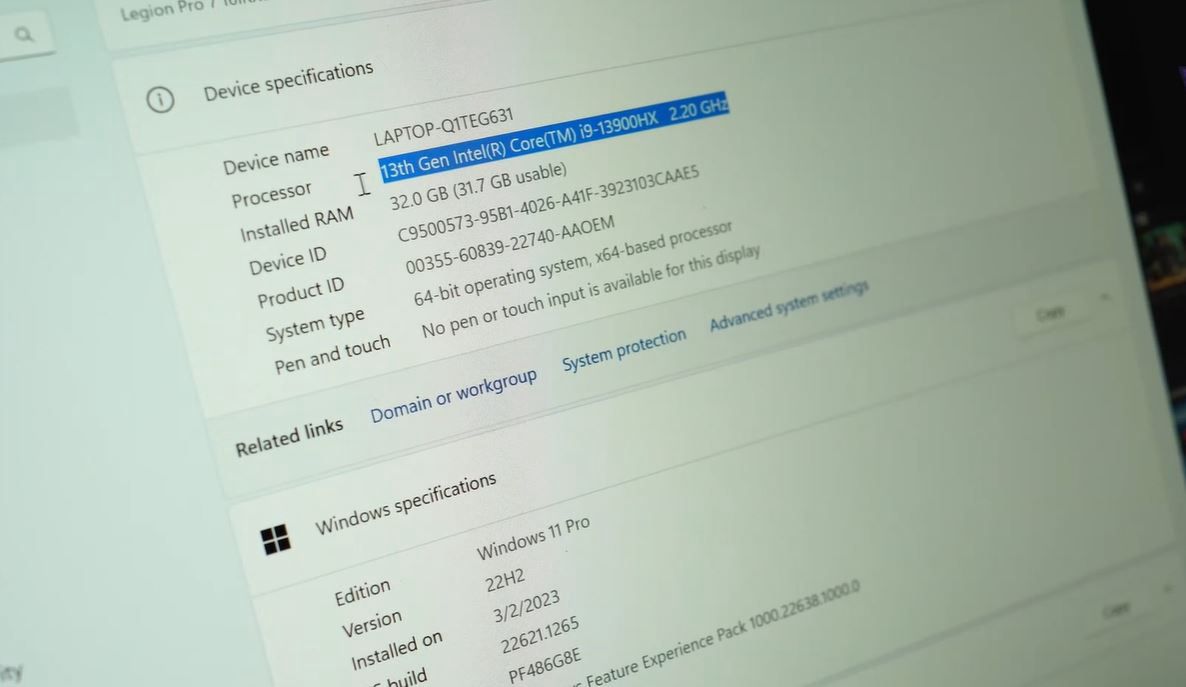Viewport: 1186px width, 687px height.
Task: Click device name LAPTOP-Q1TEG631
Action: (x=443, y=126)
